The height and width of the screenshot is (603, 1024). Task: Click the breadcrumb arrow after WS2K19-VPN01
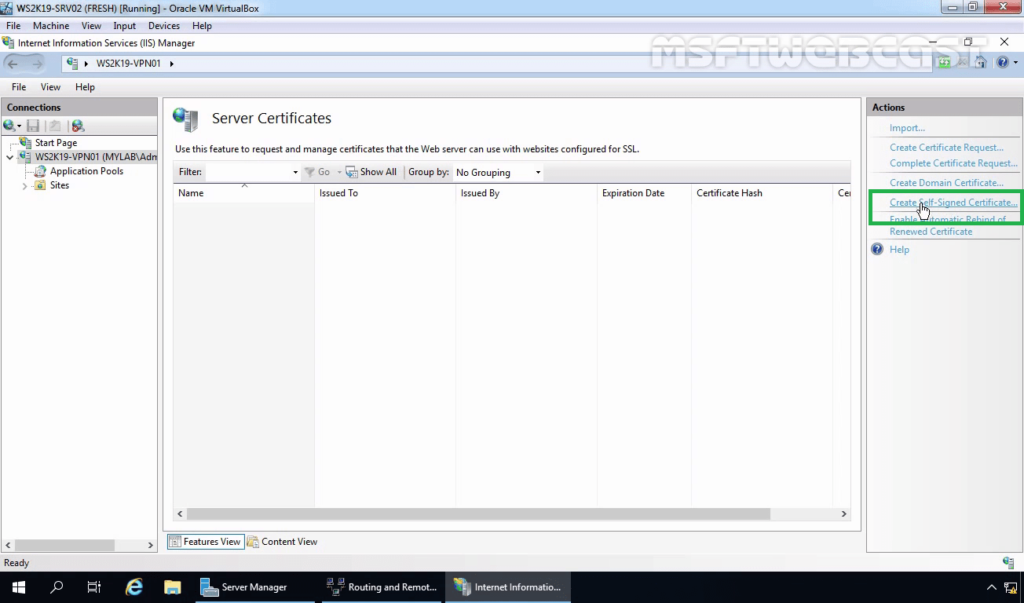(172, 63)
